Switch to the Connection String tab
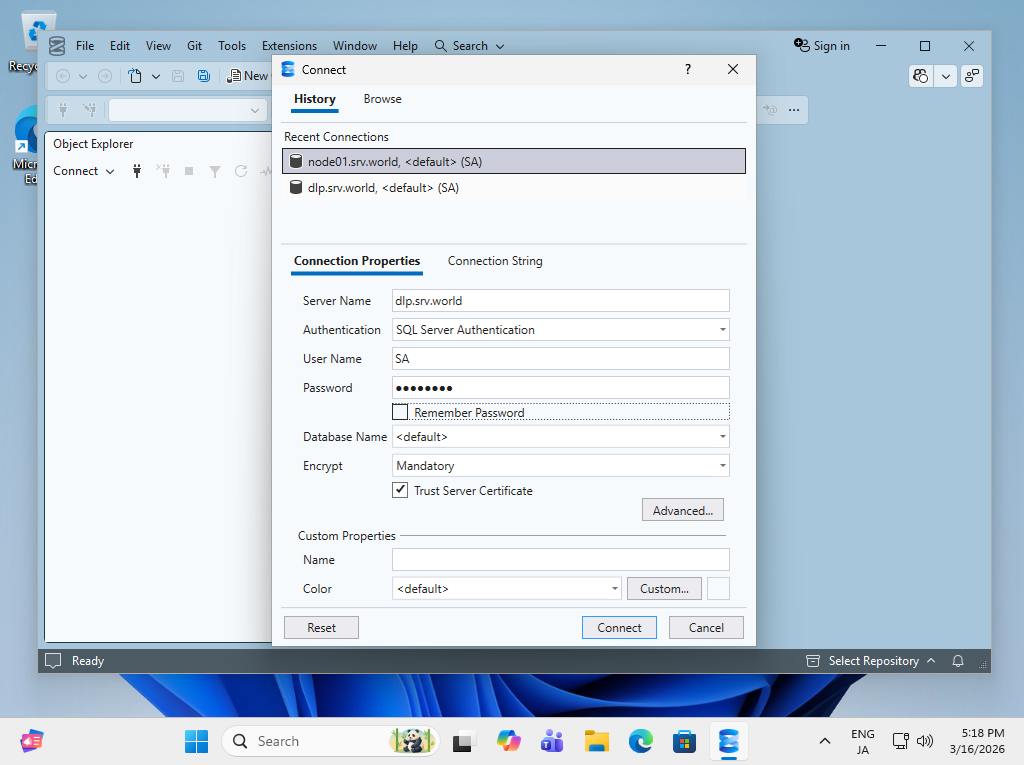 [494, 261]
